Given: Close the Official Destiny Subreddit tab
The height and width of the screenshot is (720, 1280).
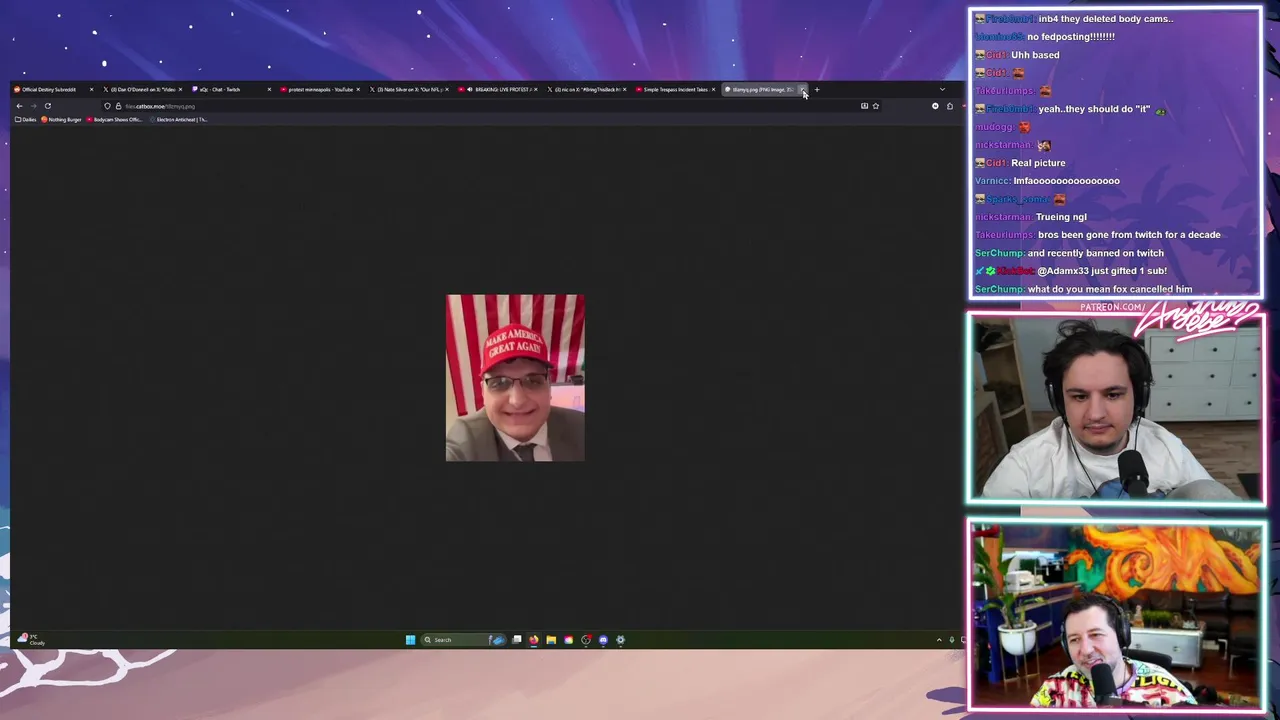Looking at the screenshot, I should click(91, 90).
